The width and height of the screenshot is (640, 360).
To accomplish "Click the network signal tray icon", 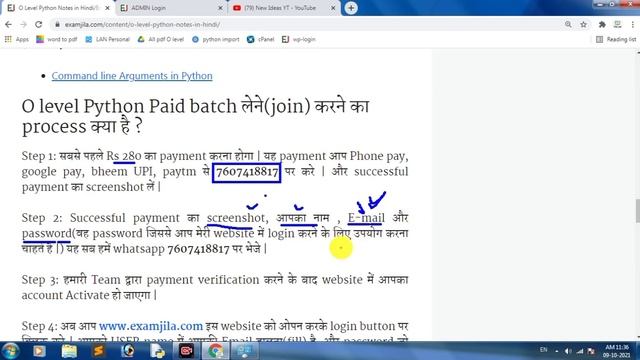I will pos(580,351).
